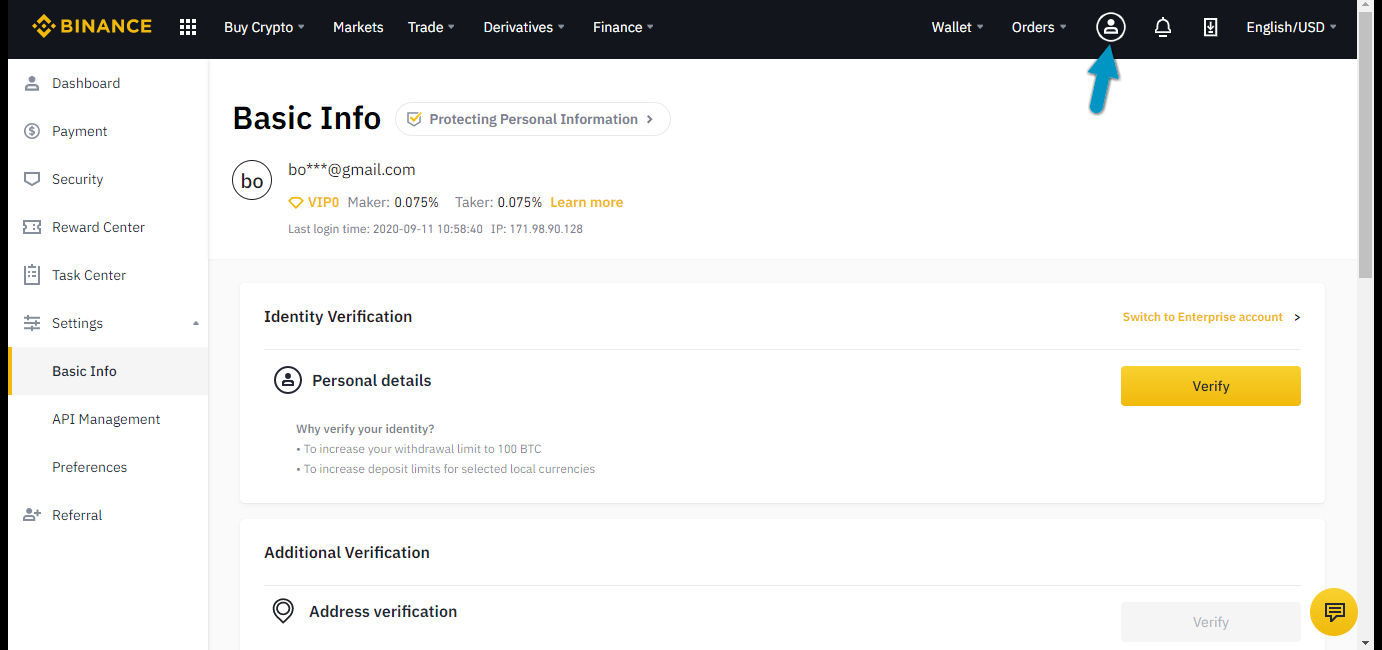1382x650 pixels.
Task: Click the Maker: 0.075% fee text
Action: pyautogui.click(x=393, y=202)
